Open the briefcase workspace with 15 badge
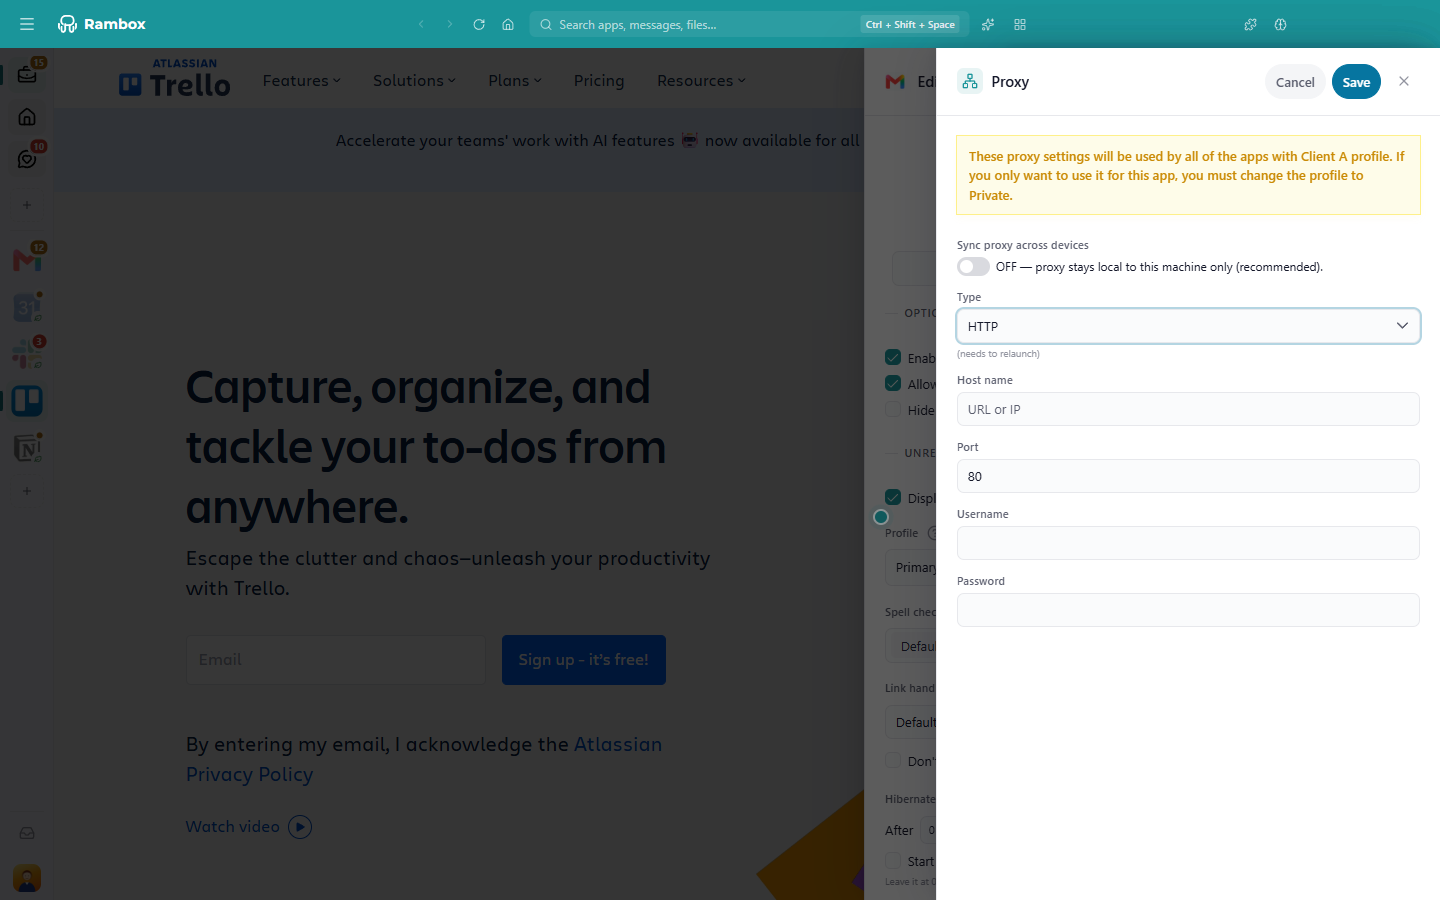This screenshot has width=1440, height=900. click(x=27, y=72)
